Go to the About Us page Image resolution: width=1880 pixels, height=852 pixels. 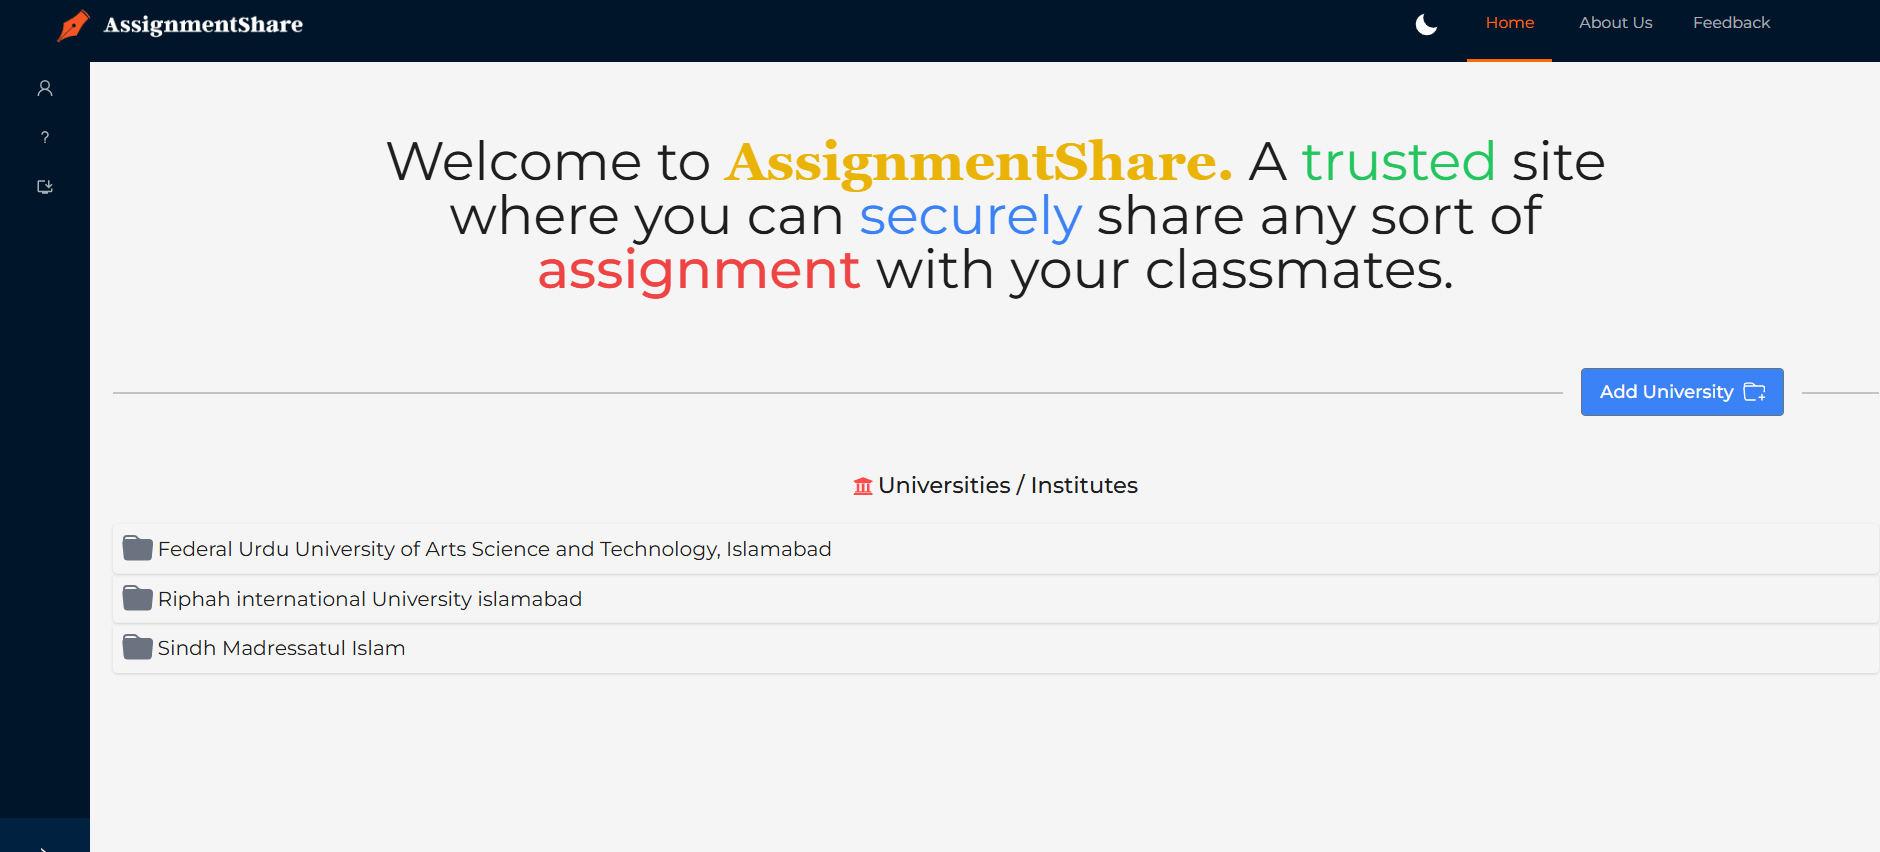pyautogui.click(x=1615, y=23)
